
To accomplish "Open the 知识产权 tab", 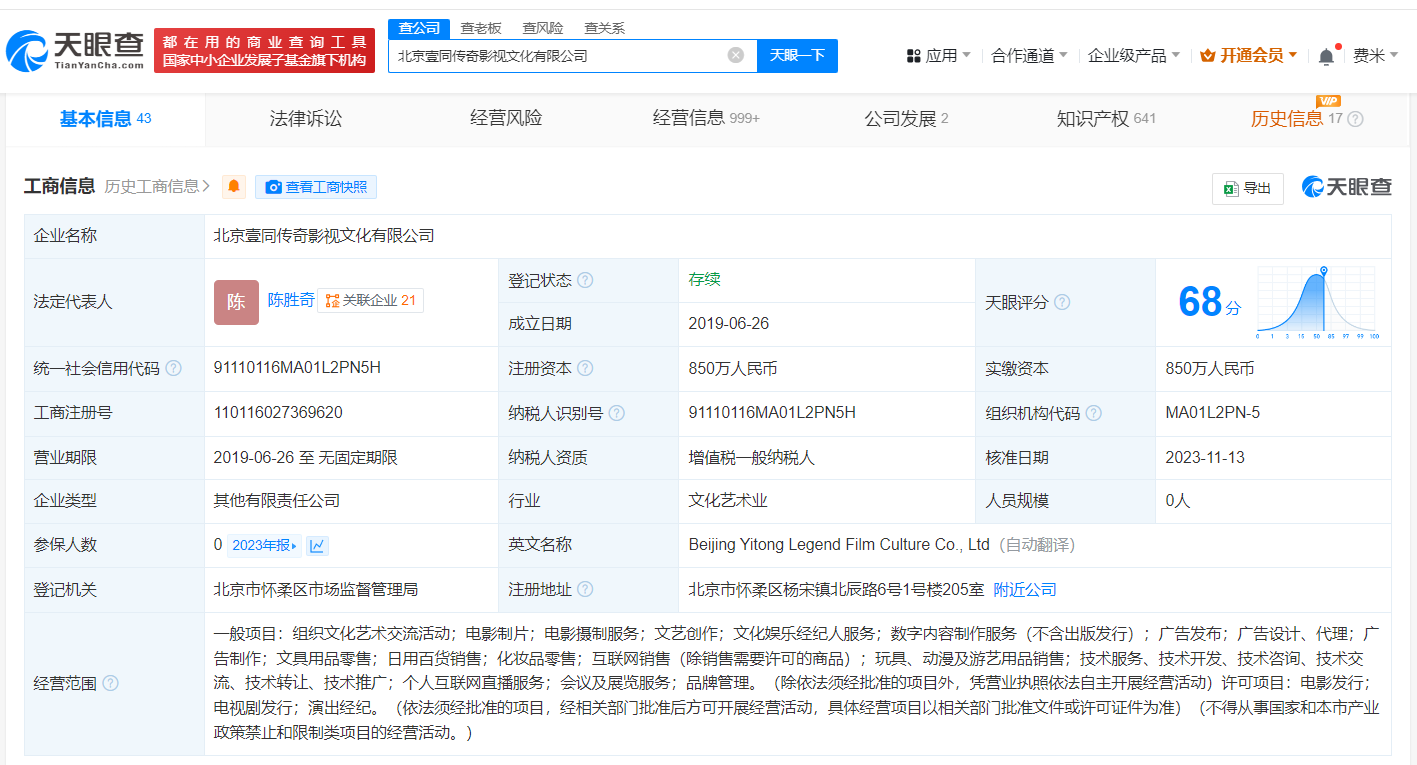I will 1093,119.
